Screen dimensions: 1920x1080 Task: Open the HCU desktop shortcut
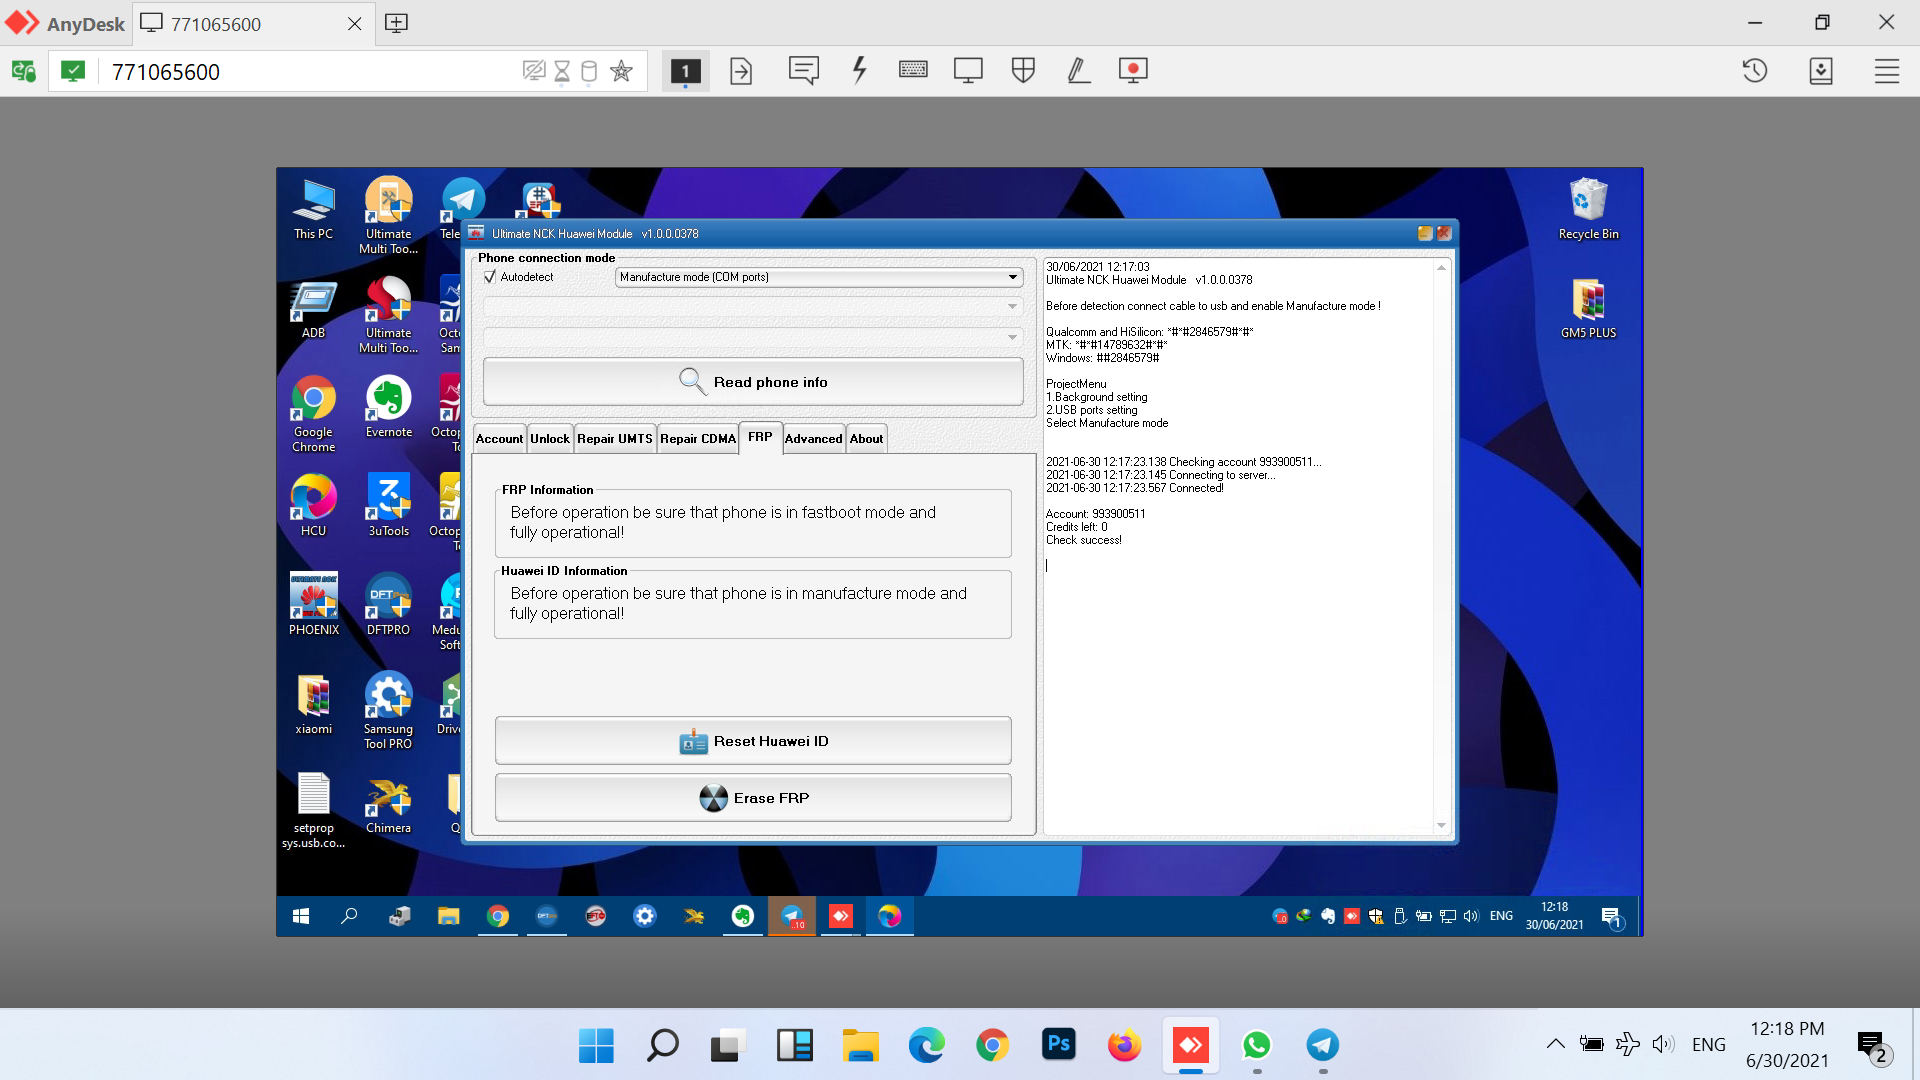[313, 506]
